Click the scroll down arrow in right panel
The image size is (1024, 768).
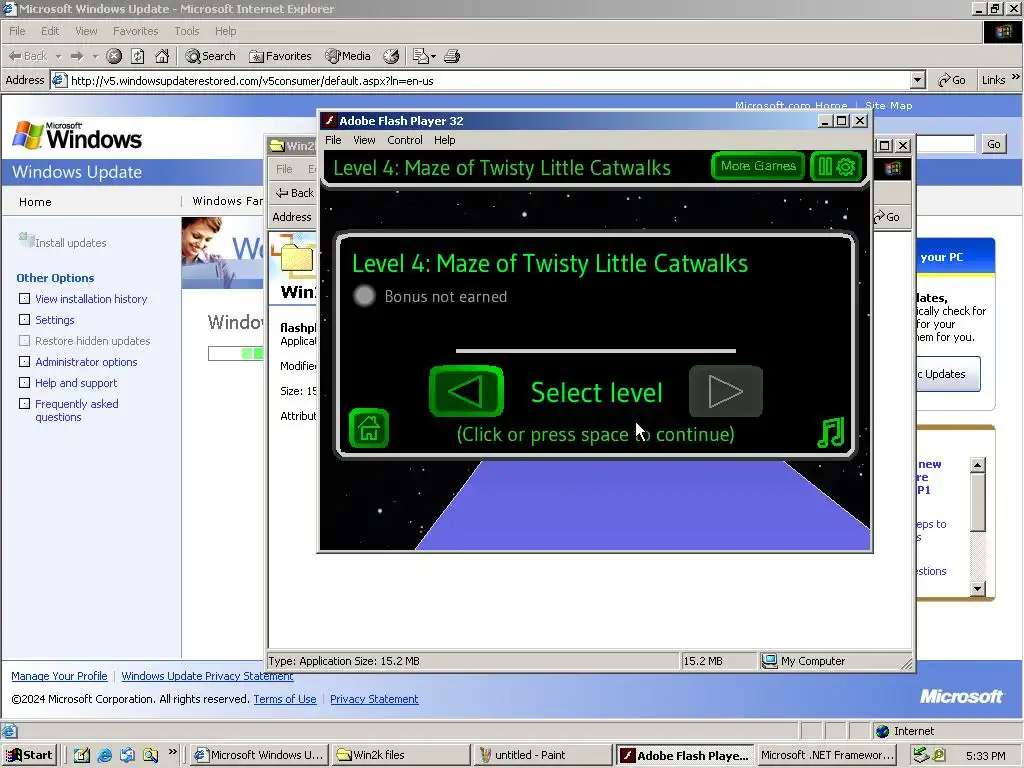[x=977, y=588]
